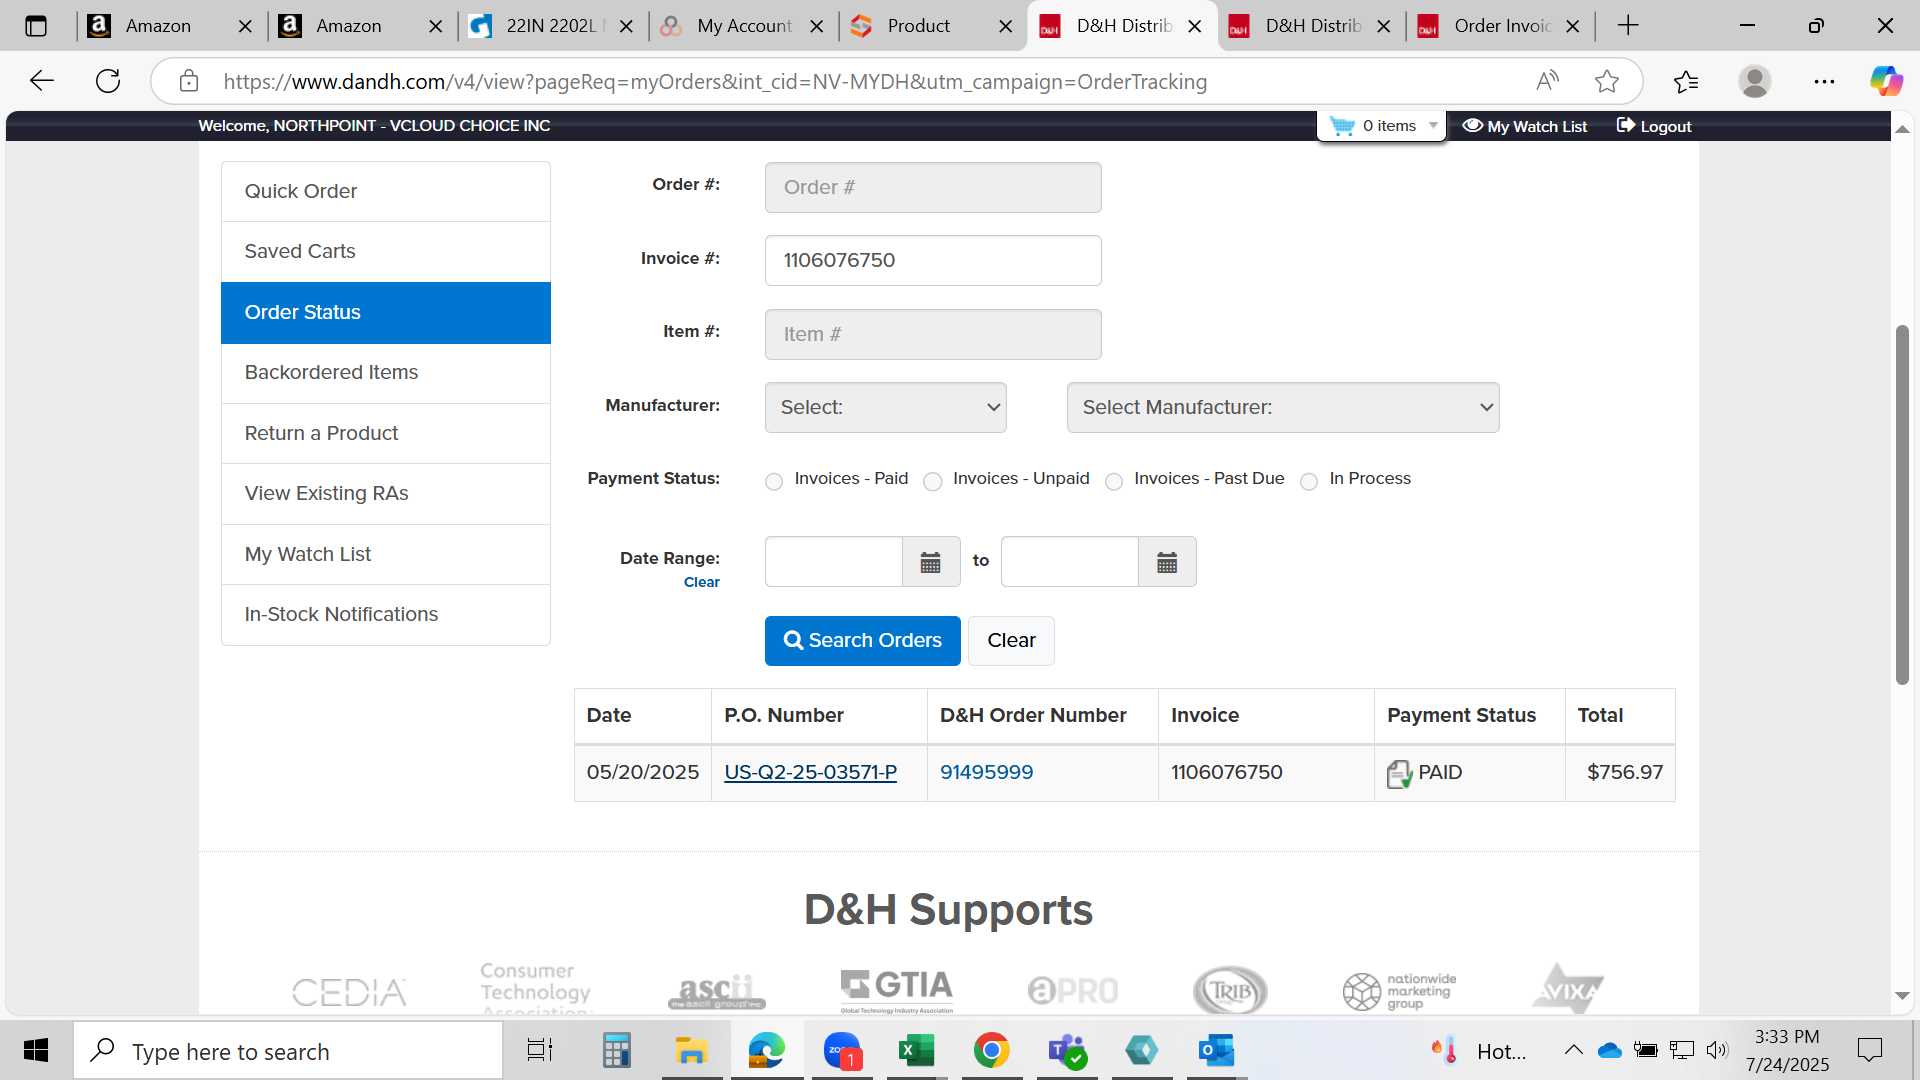Viewport: 1920px width, 1080px height.
Task: Open Microsoft Teams from the taskbar
Action: point(1067,1051)
